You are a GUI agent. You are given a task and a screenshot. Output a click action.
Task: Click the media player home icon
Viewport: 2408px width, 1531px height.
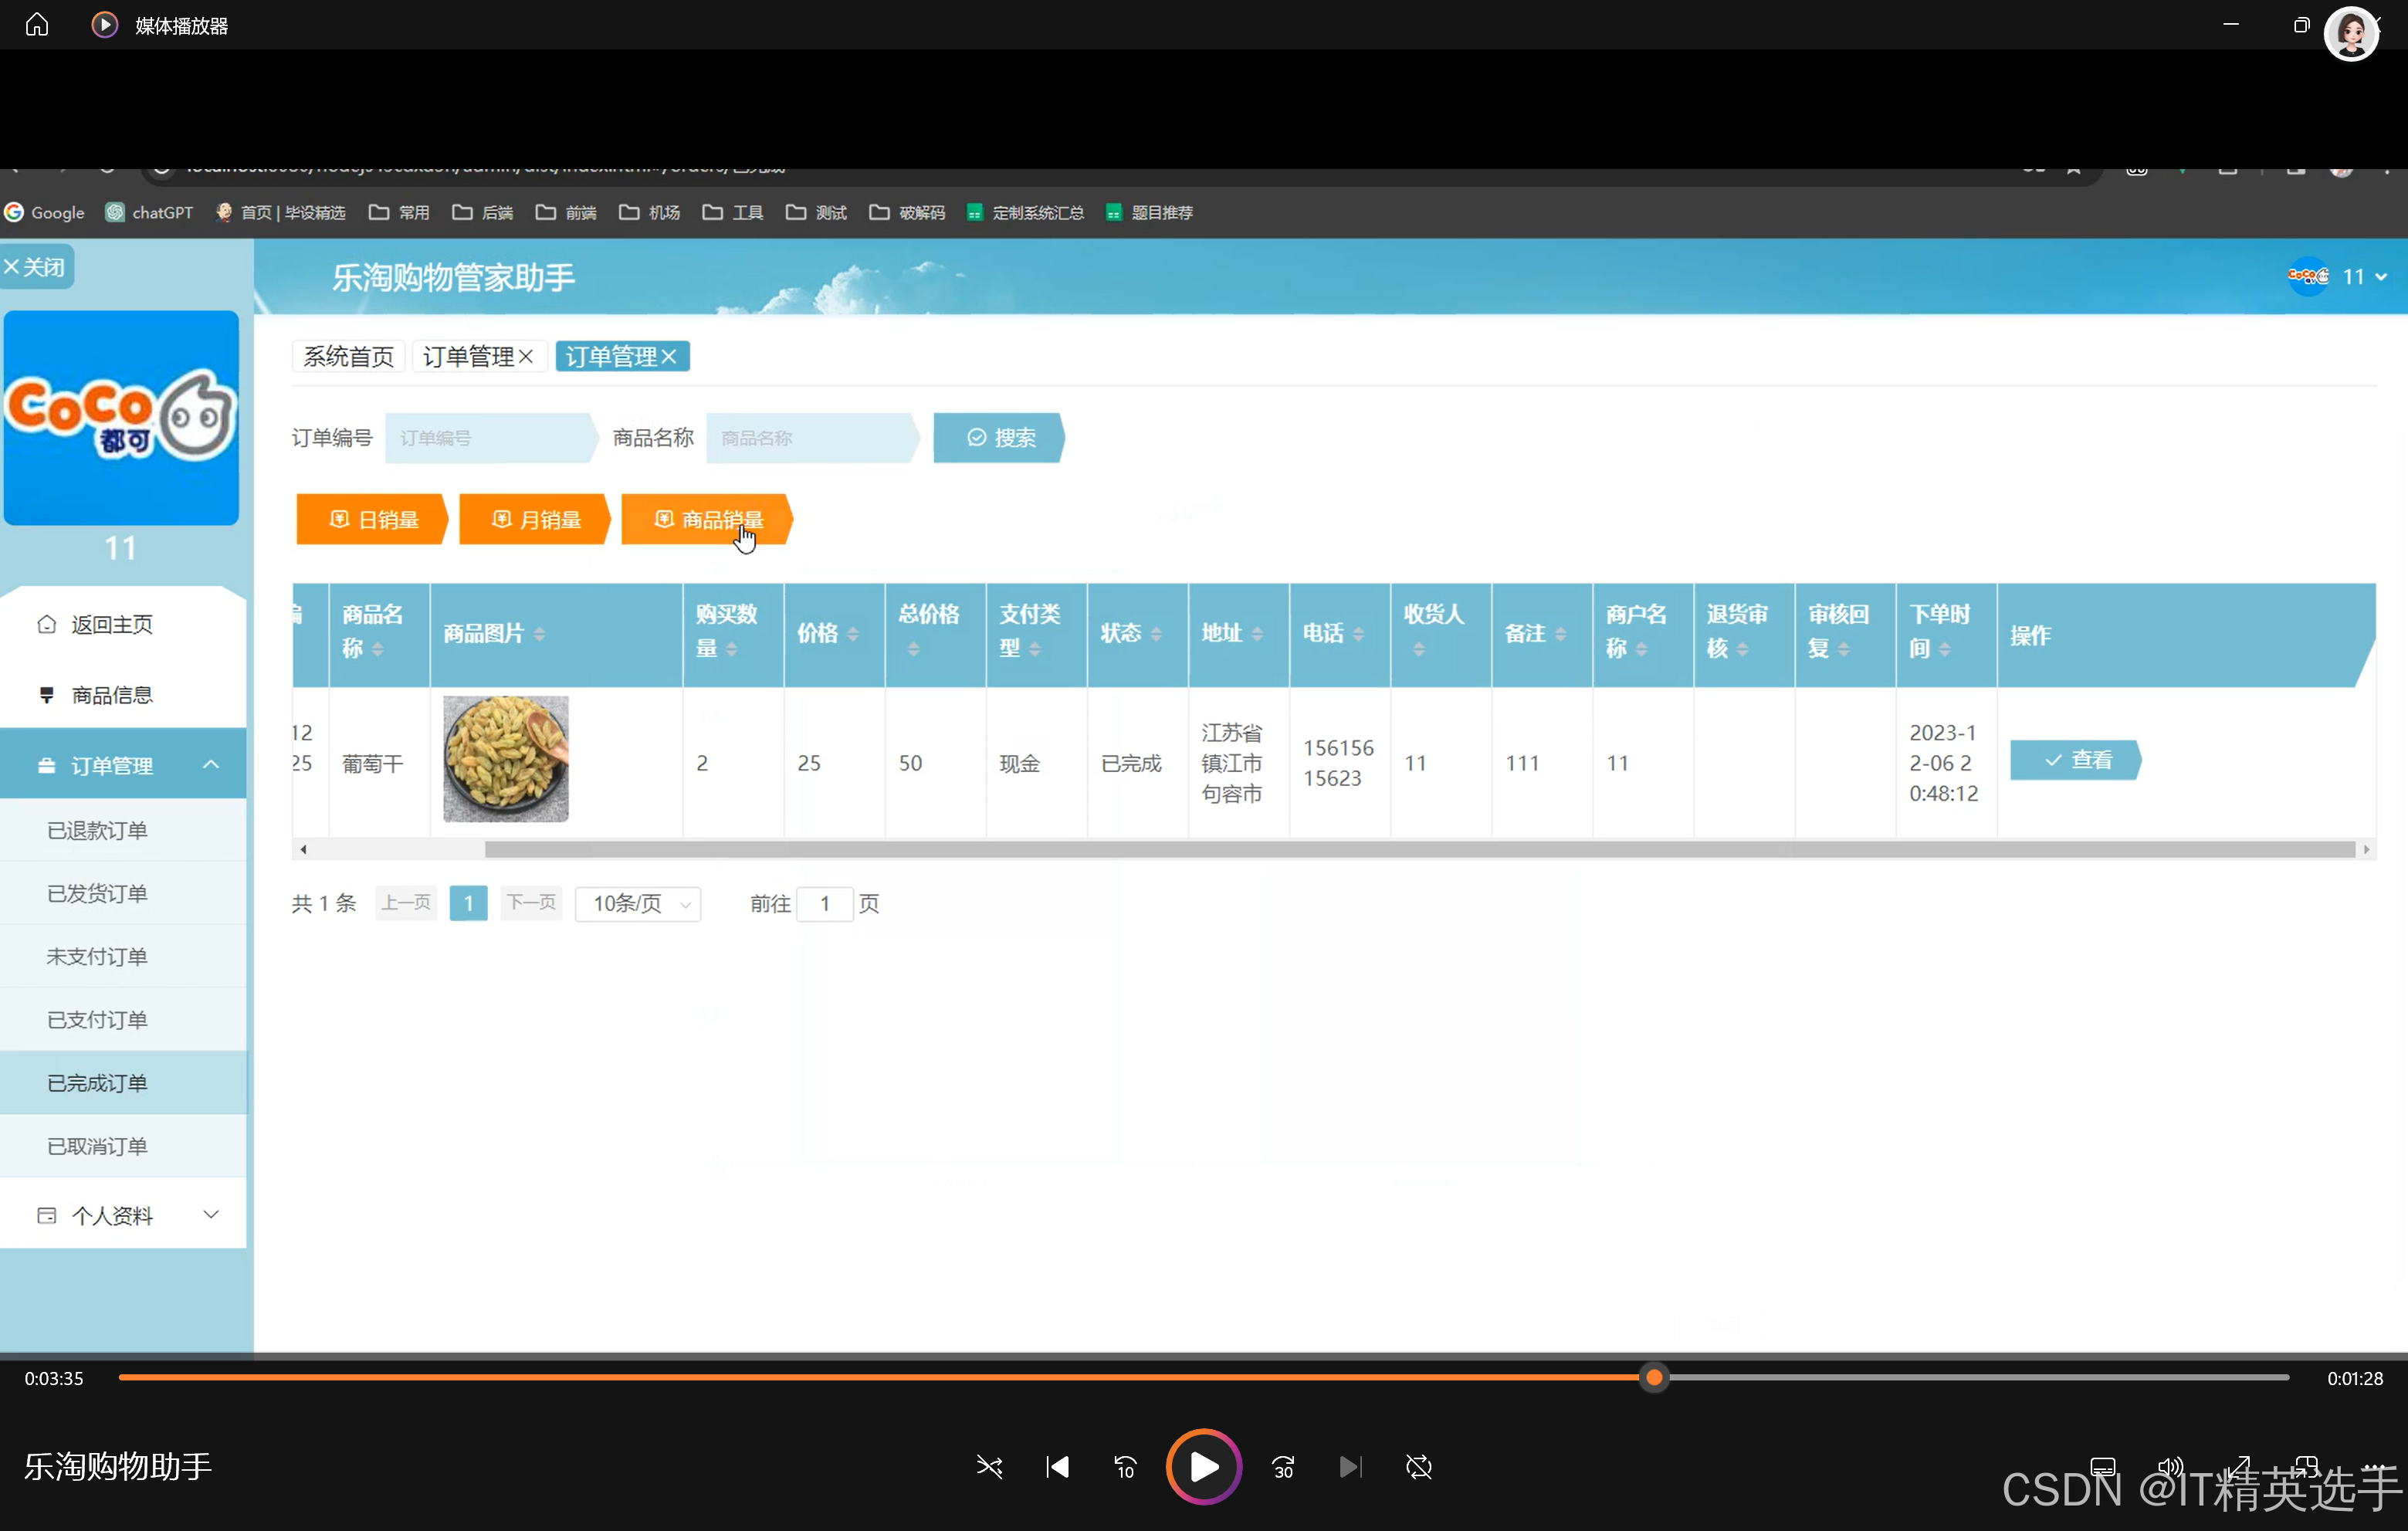coord(37,24)
